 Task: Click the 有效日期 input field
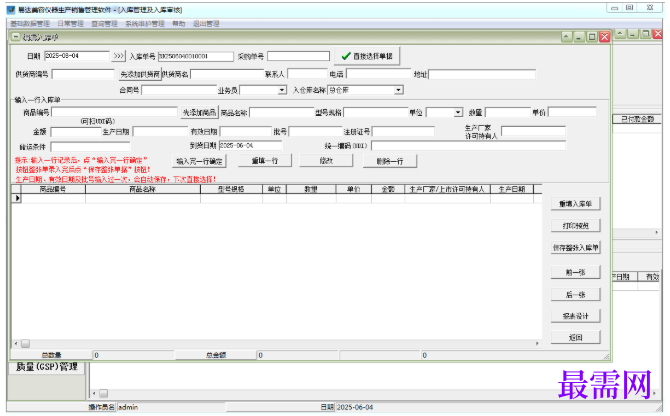[x=246, y=131]
